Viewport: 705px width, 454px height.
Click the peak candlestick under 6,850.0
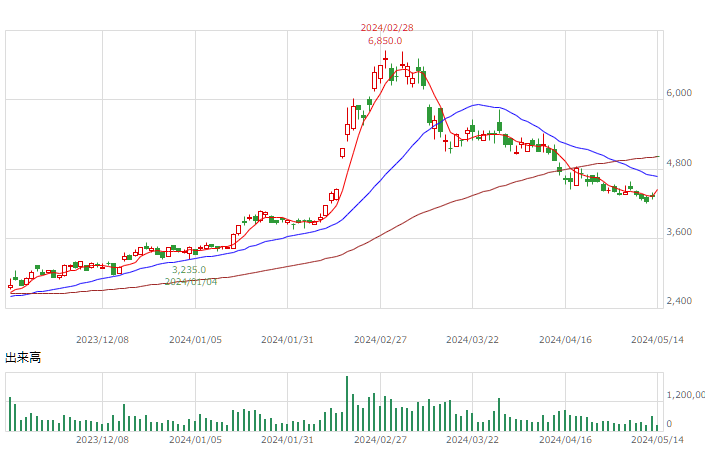(x=386, y=60)
